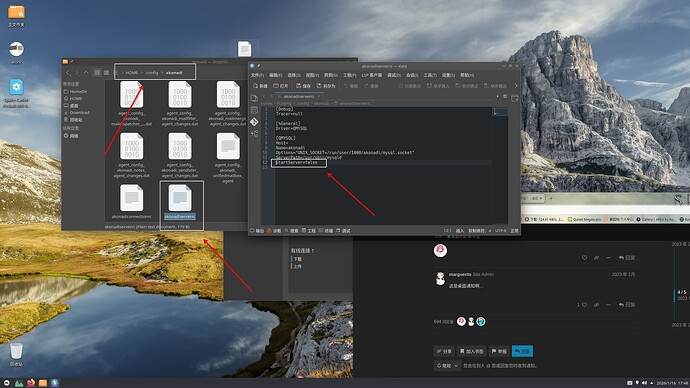Toggle Diagnostics panel in Kate bottom bar
690x388 pixels.
click(274, 231)
